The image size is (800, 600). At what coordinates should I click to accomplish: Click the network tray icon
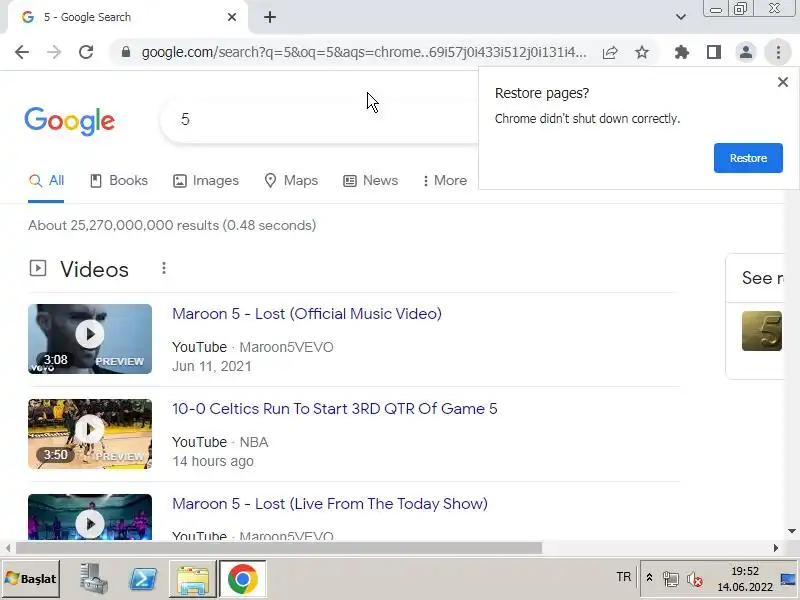click(671, 579)
